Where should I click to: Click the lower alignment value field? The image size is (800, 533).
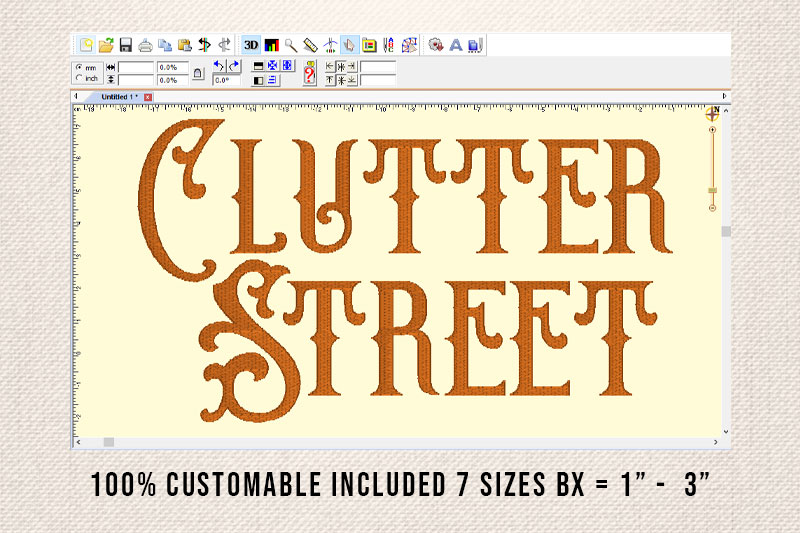pyautogui.click(x=378, y=80)
